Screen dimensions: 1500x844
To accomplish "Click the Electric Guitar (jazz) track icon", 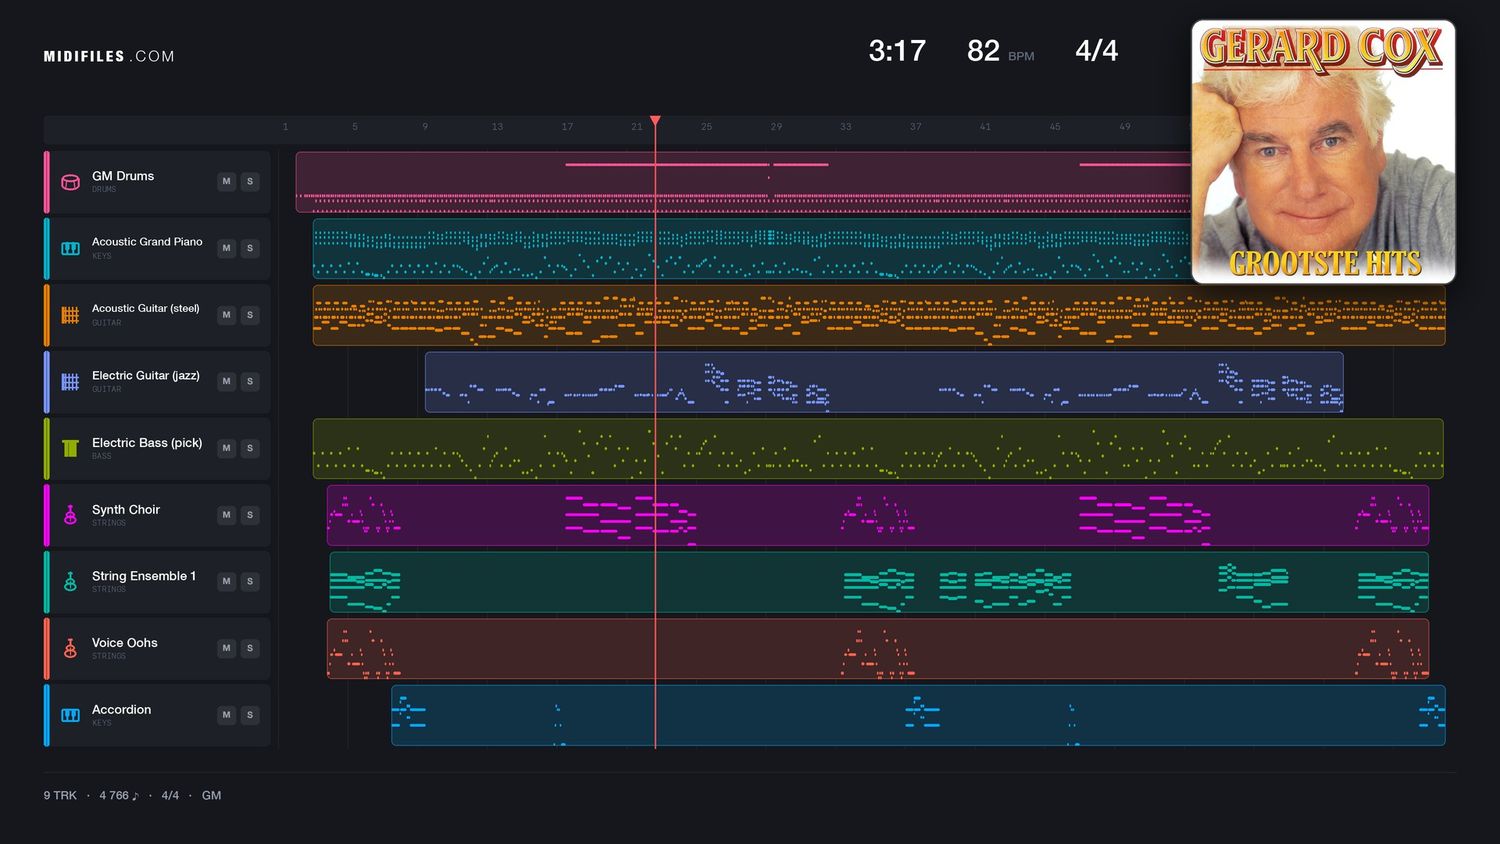I will point(70,382).
